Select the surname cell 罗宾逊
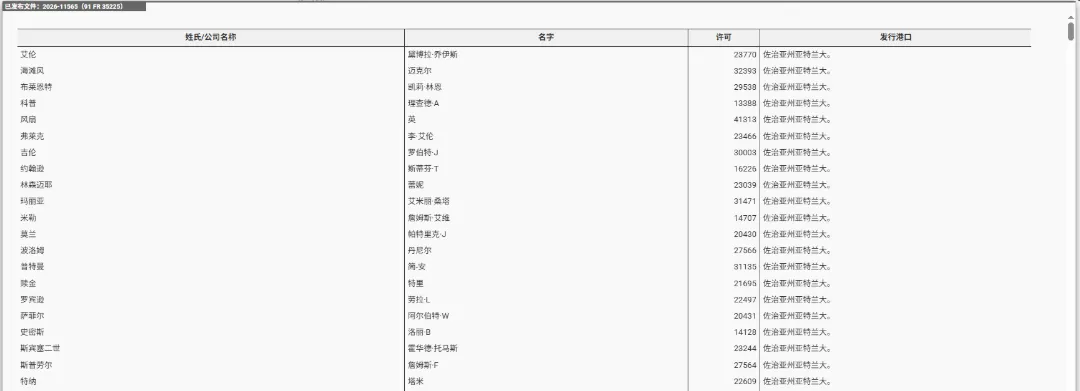This screenshot has width=1080, height=391. (x=32, y=299)
